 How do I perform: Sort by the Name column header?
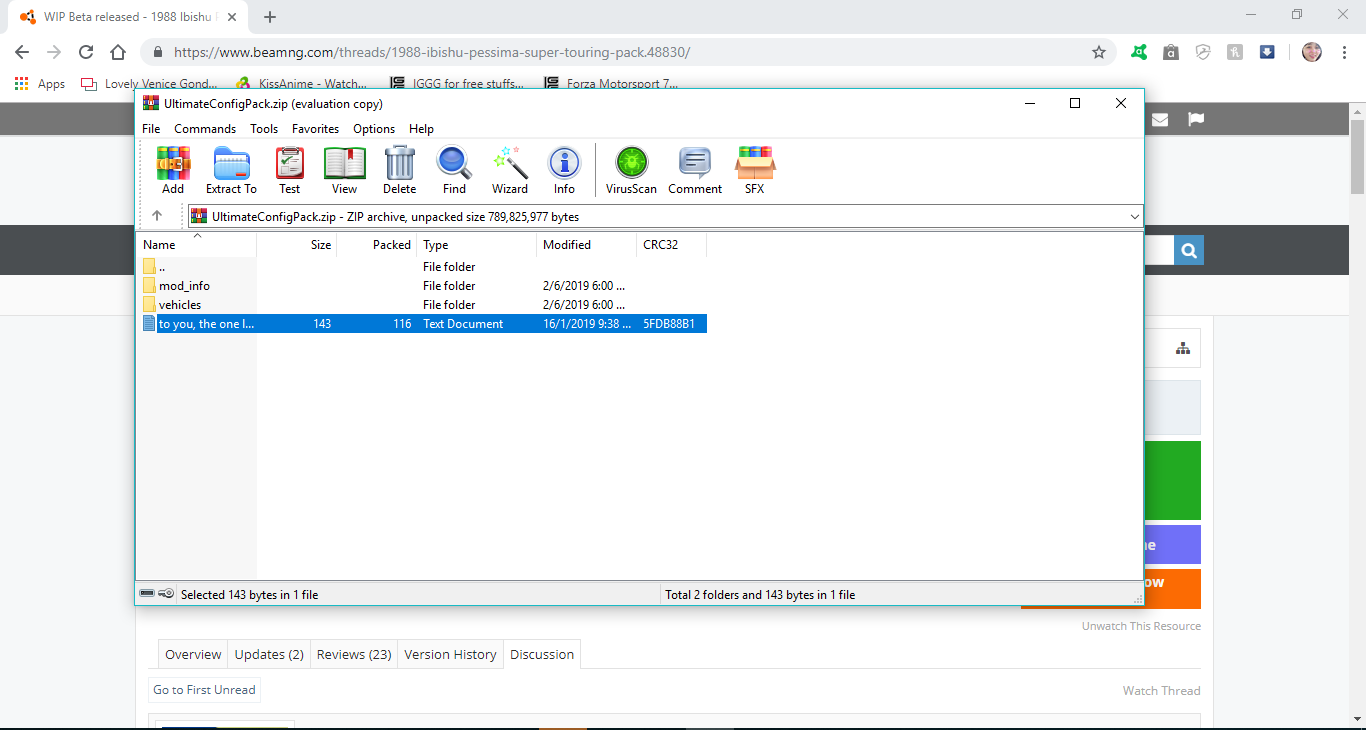tap(197, 245)
